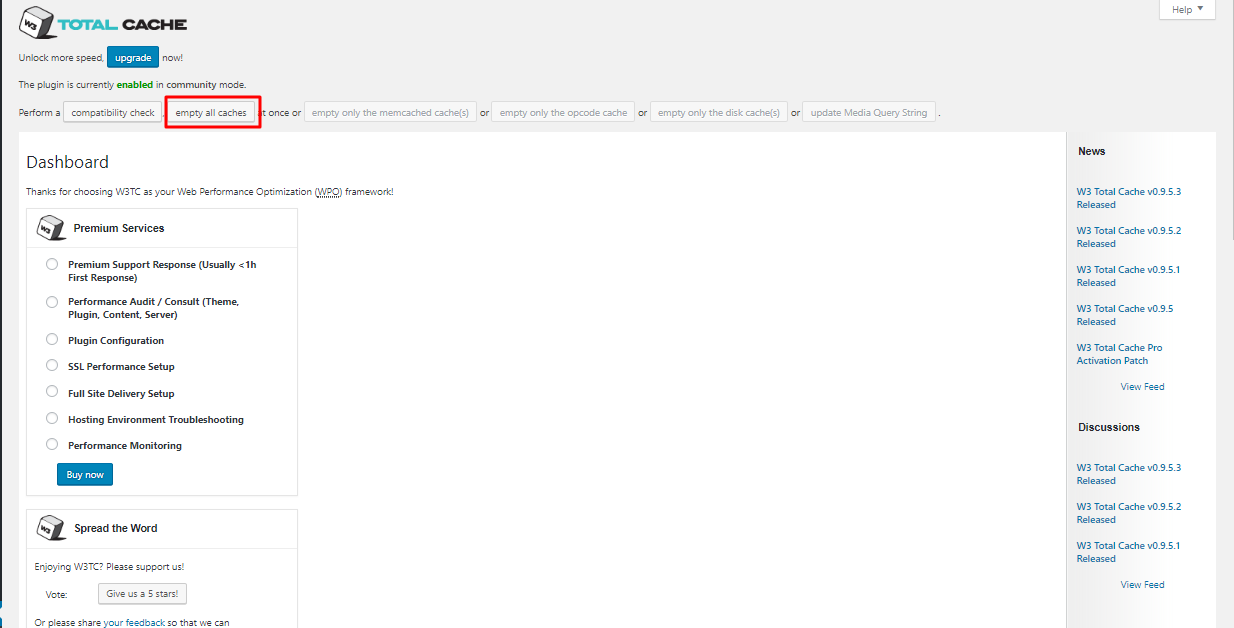Select Premium Support Response radio option
This screenshot has height=628, width=1234.
[x=52, y=265]
